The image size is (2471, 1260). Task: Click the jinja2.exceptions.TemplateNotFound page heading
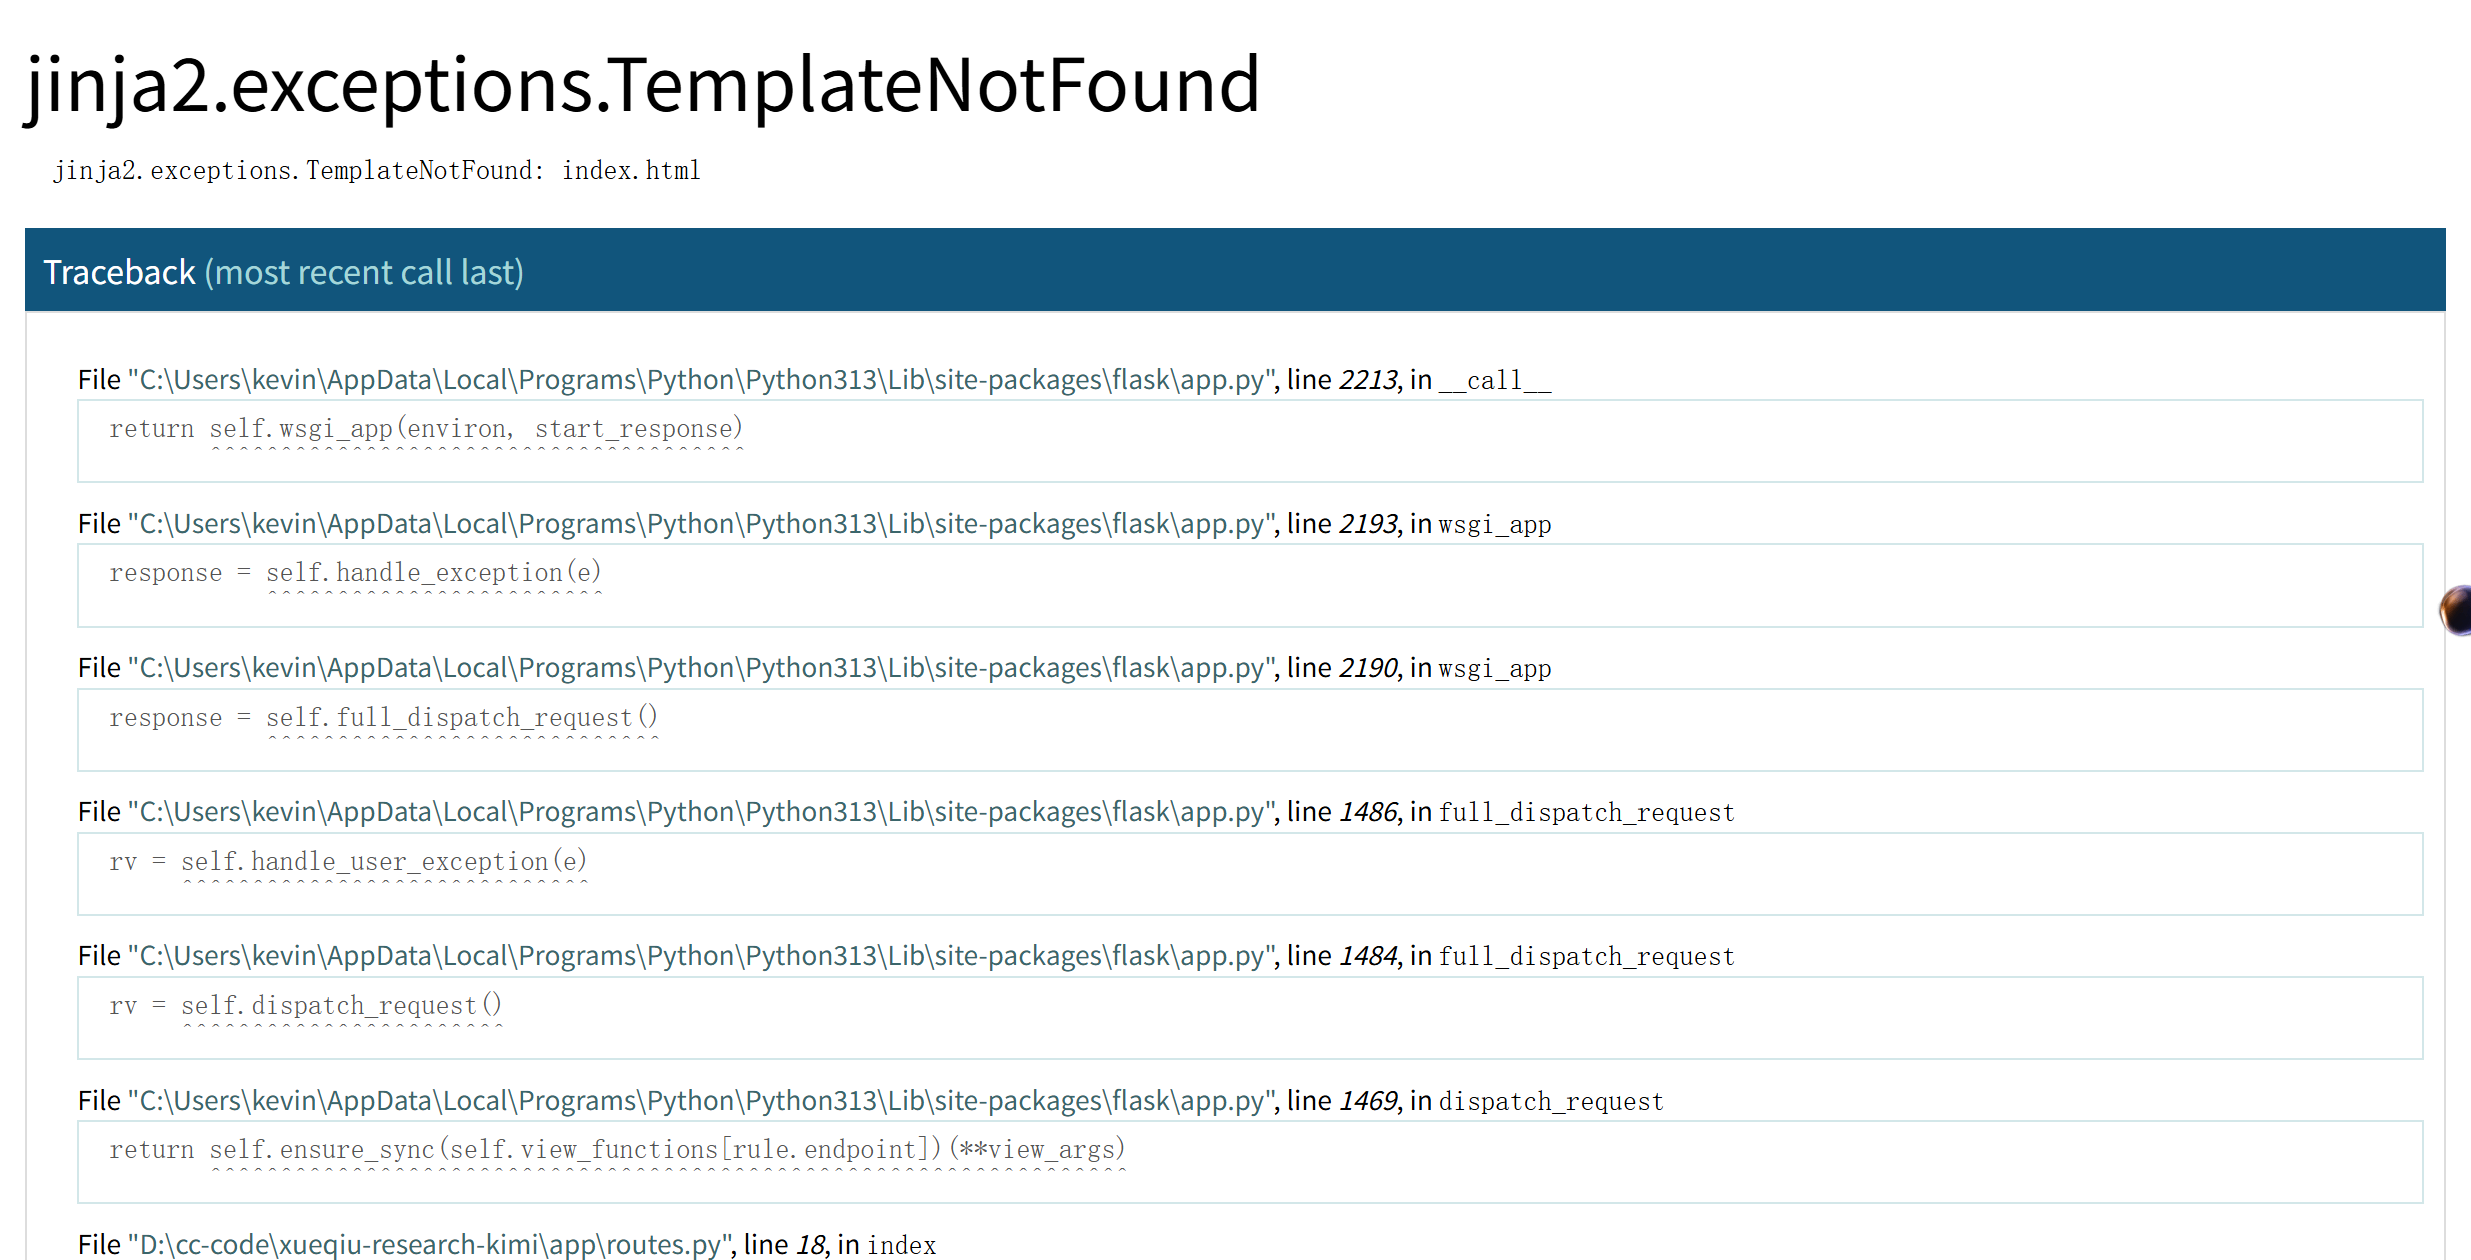pyautogui.click(x=641, y=85)
